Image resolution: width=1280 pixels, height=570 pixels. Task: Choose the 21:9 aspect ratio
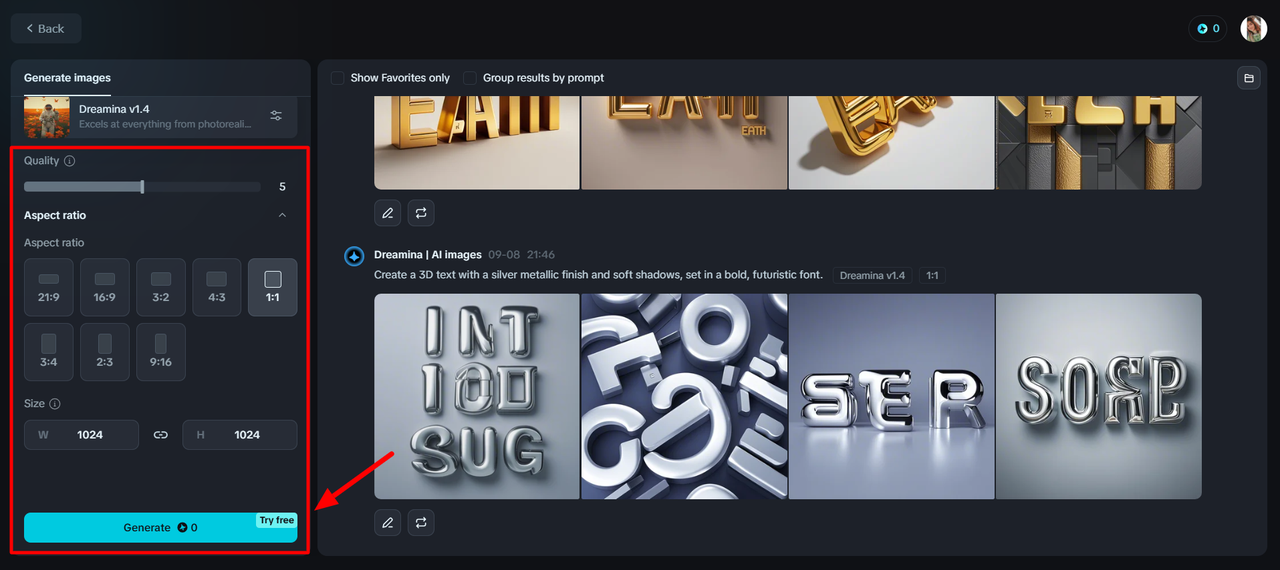point(49,287)
